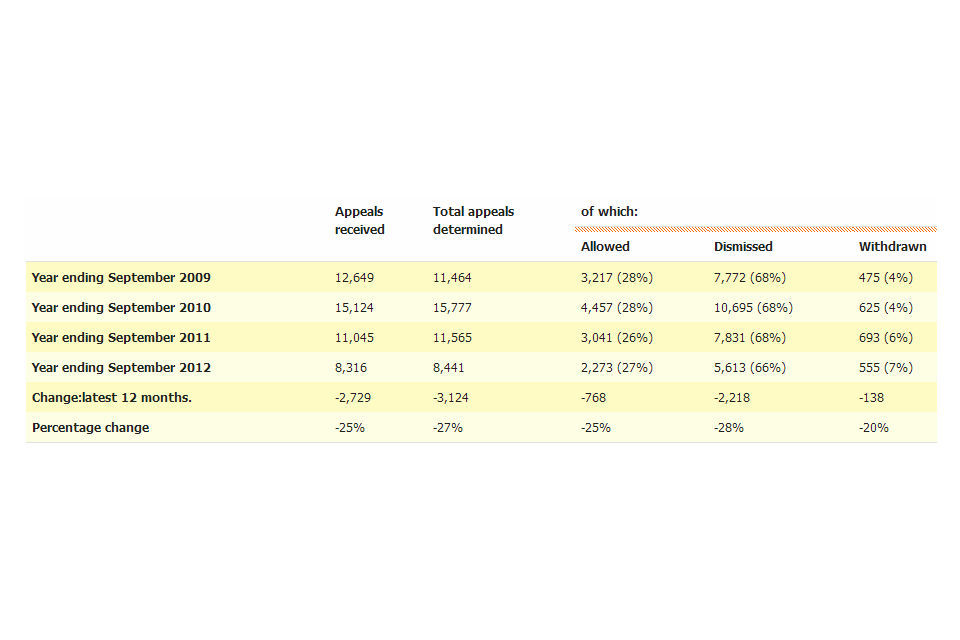Select the 10,695 (68%) dismissed cell
The image size is (960, 640).
click(x=753, y=307)
